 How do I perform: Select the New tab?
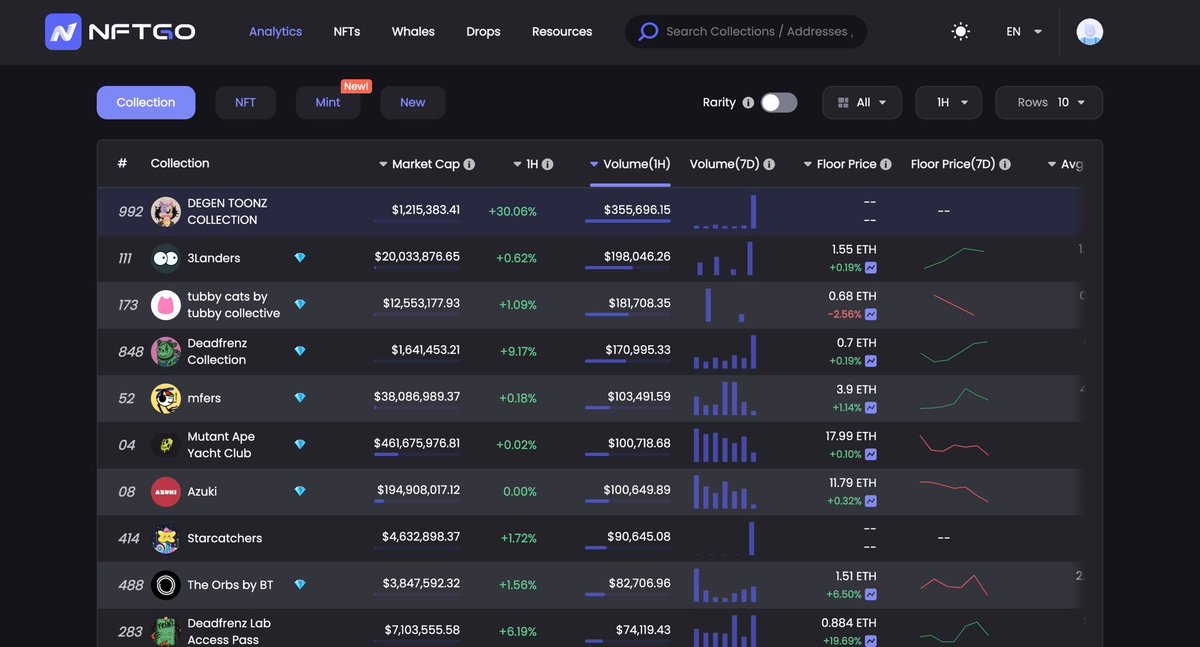413,103
